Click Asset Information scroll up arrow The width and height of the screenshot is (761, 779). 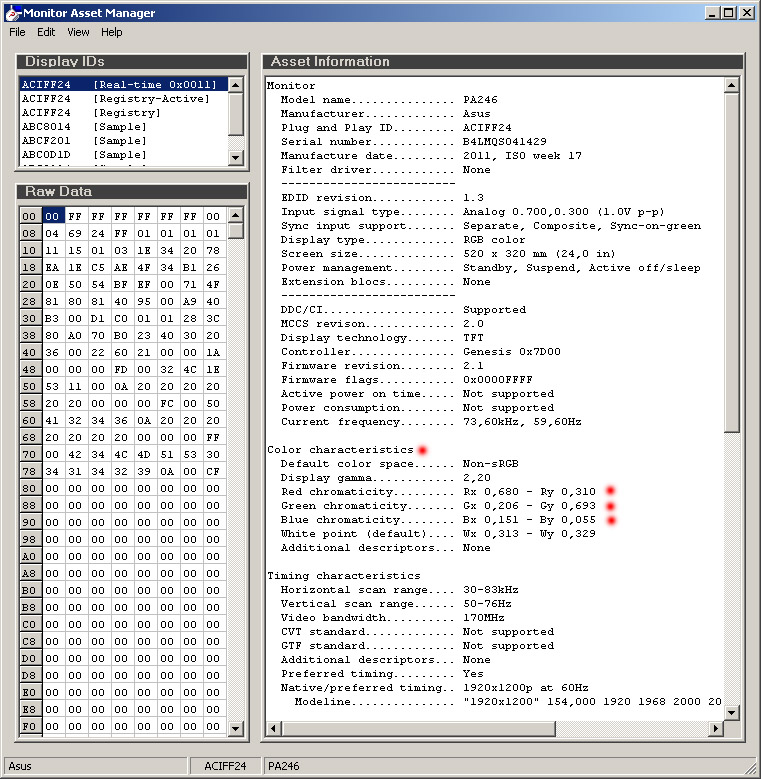click(x=732, y=85)
